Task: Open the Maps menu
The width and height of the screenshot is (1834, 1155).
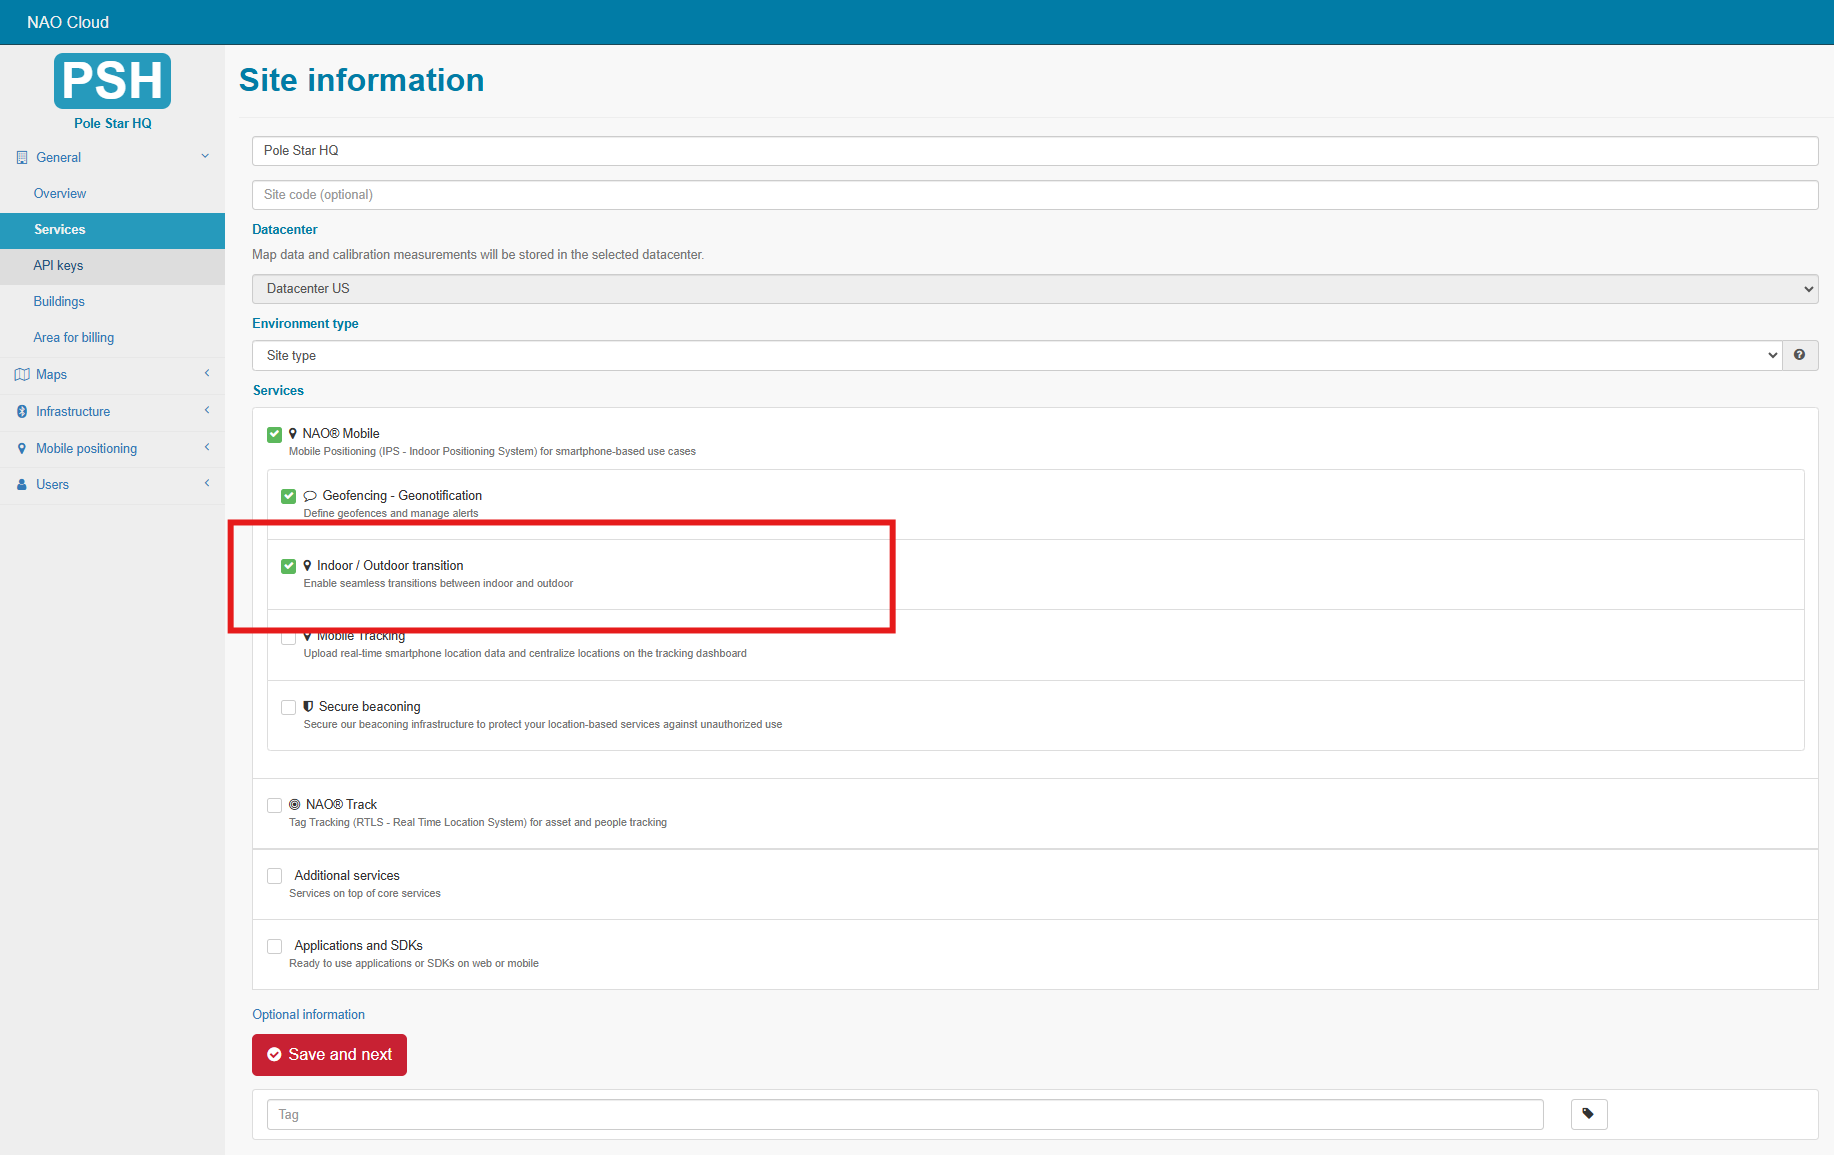Action: pyautogui.click(x=52, y=374)
